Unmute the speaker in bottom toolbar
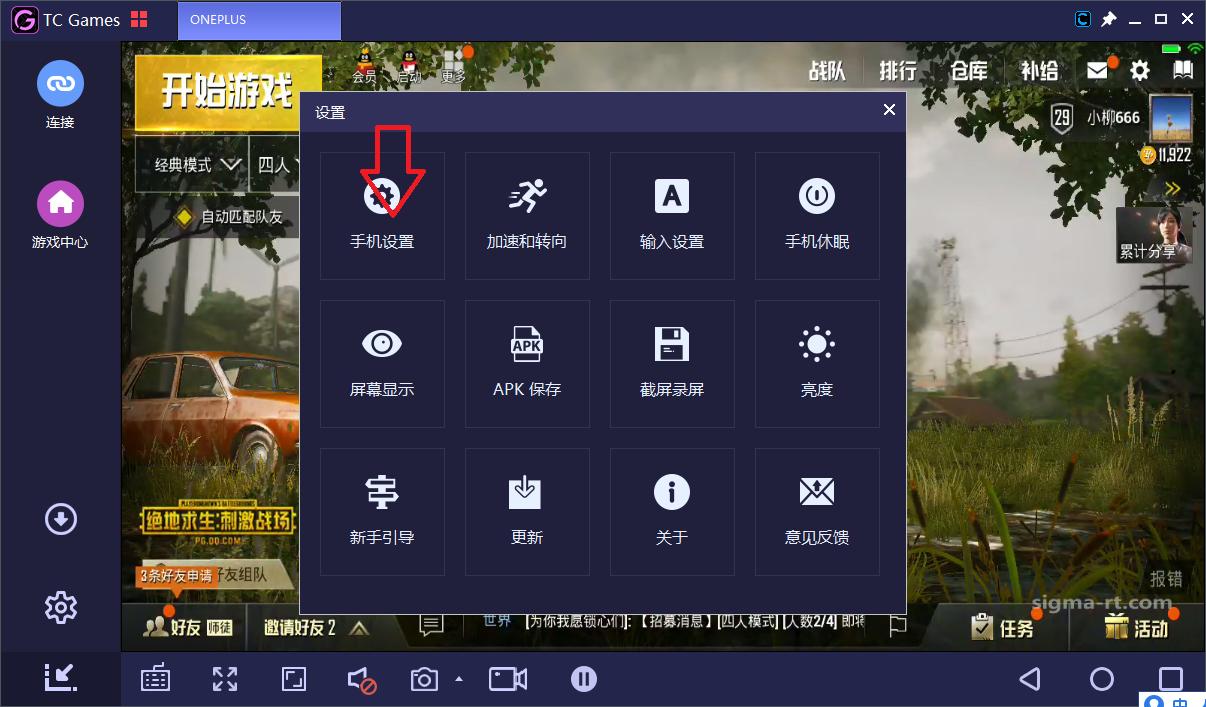 tap(361, 678)
